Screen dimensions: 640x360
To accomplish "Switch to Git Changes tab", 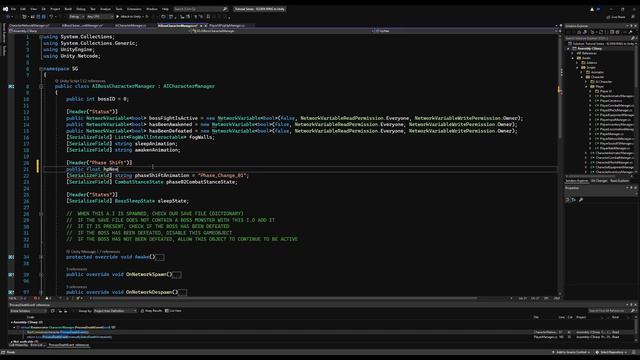I will pyautogui.click(x=599, y=181).
